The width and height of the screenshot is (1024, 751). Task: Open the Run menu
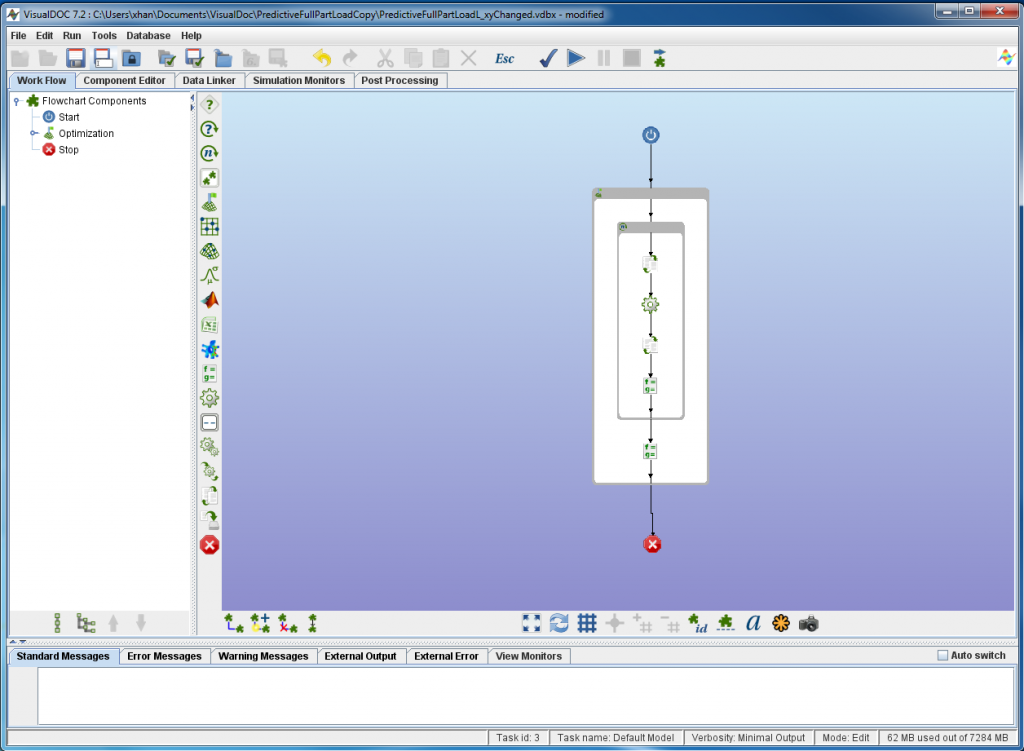pyautogui.click(x=72, y=35)
